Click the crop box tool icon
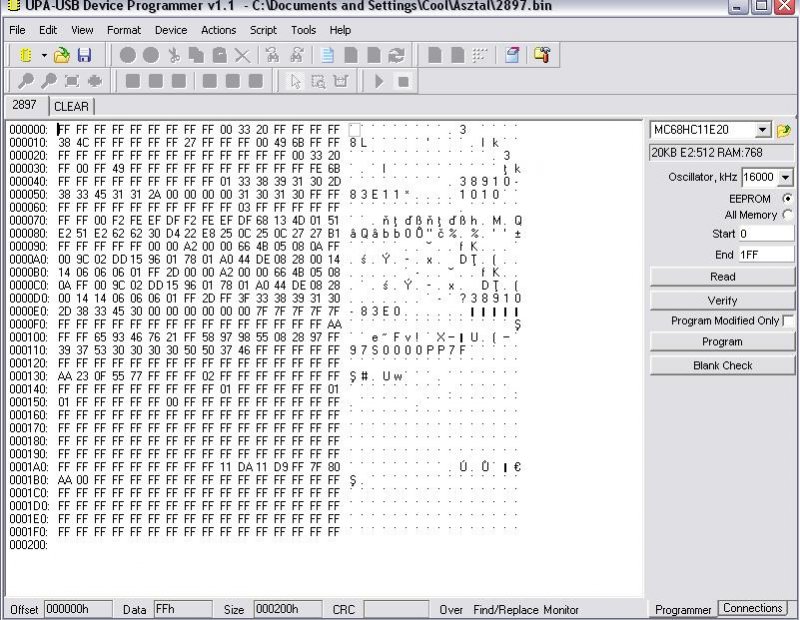Viewport: 800px width, 620px height. [x=341, y=81]
